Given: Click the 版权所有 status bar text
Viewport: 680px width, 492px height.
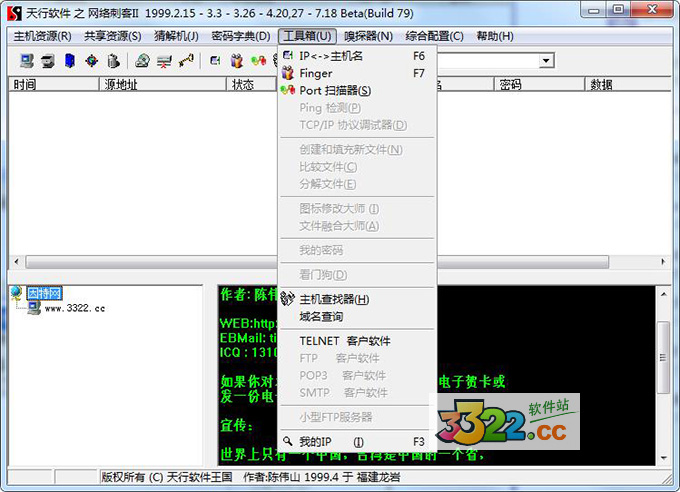Looking at the screenshot, I should pyautogui.click(x=167, y=477).
